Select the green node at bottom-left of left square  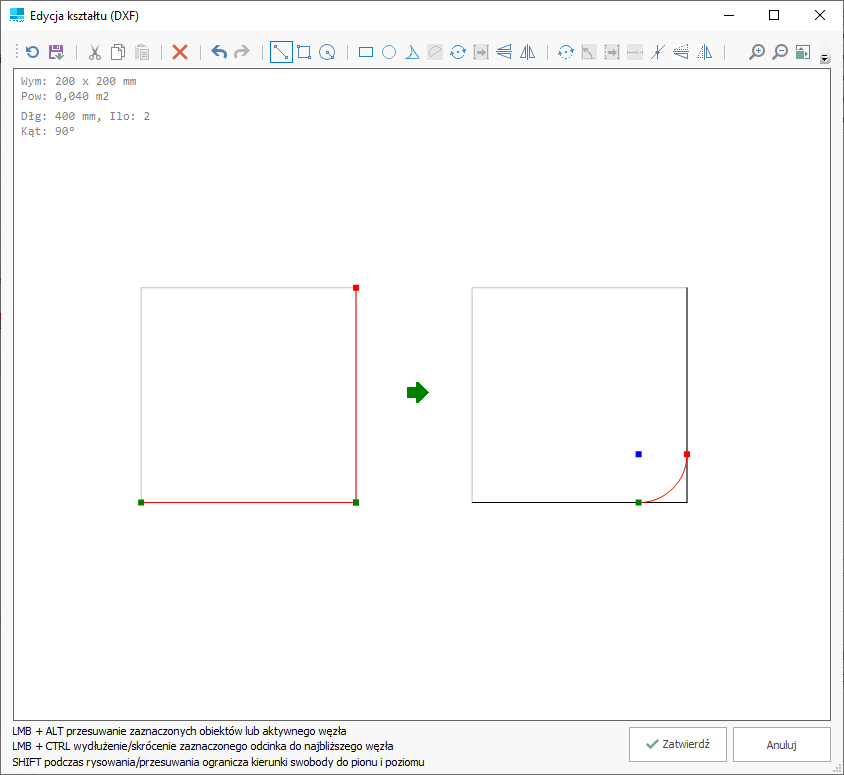141,502
